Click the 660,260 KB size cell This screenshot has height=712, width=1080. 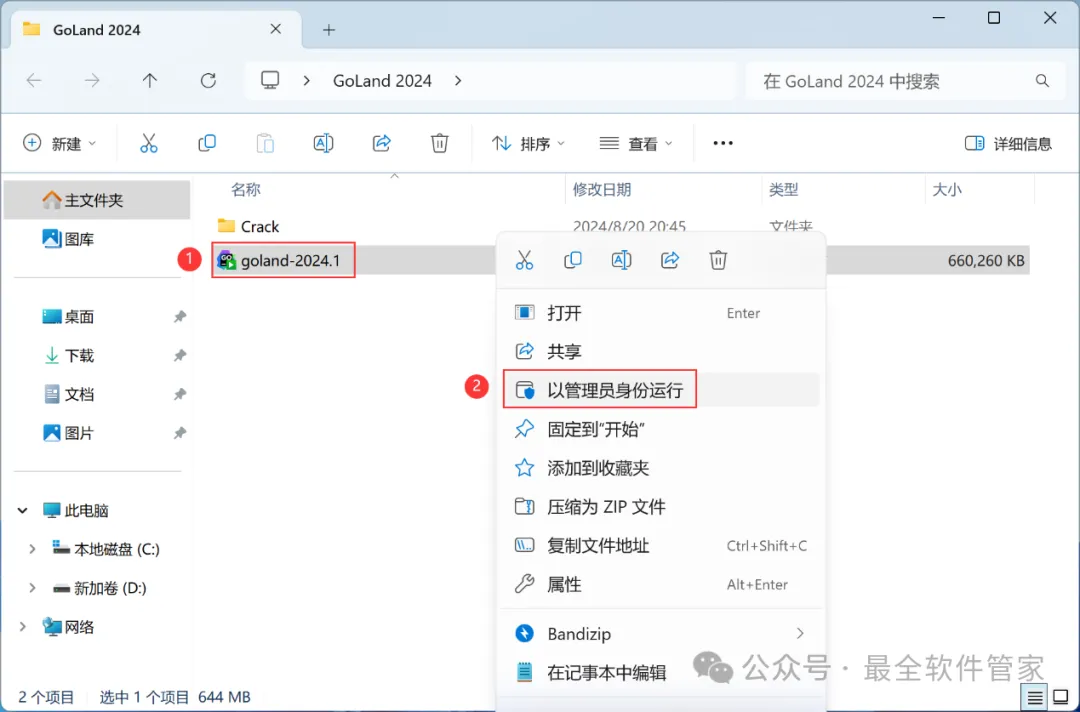[986, 261]
